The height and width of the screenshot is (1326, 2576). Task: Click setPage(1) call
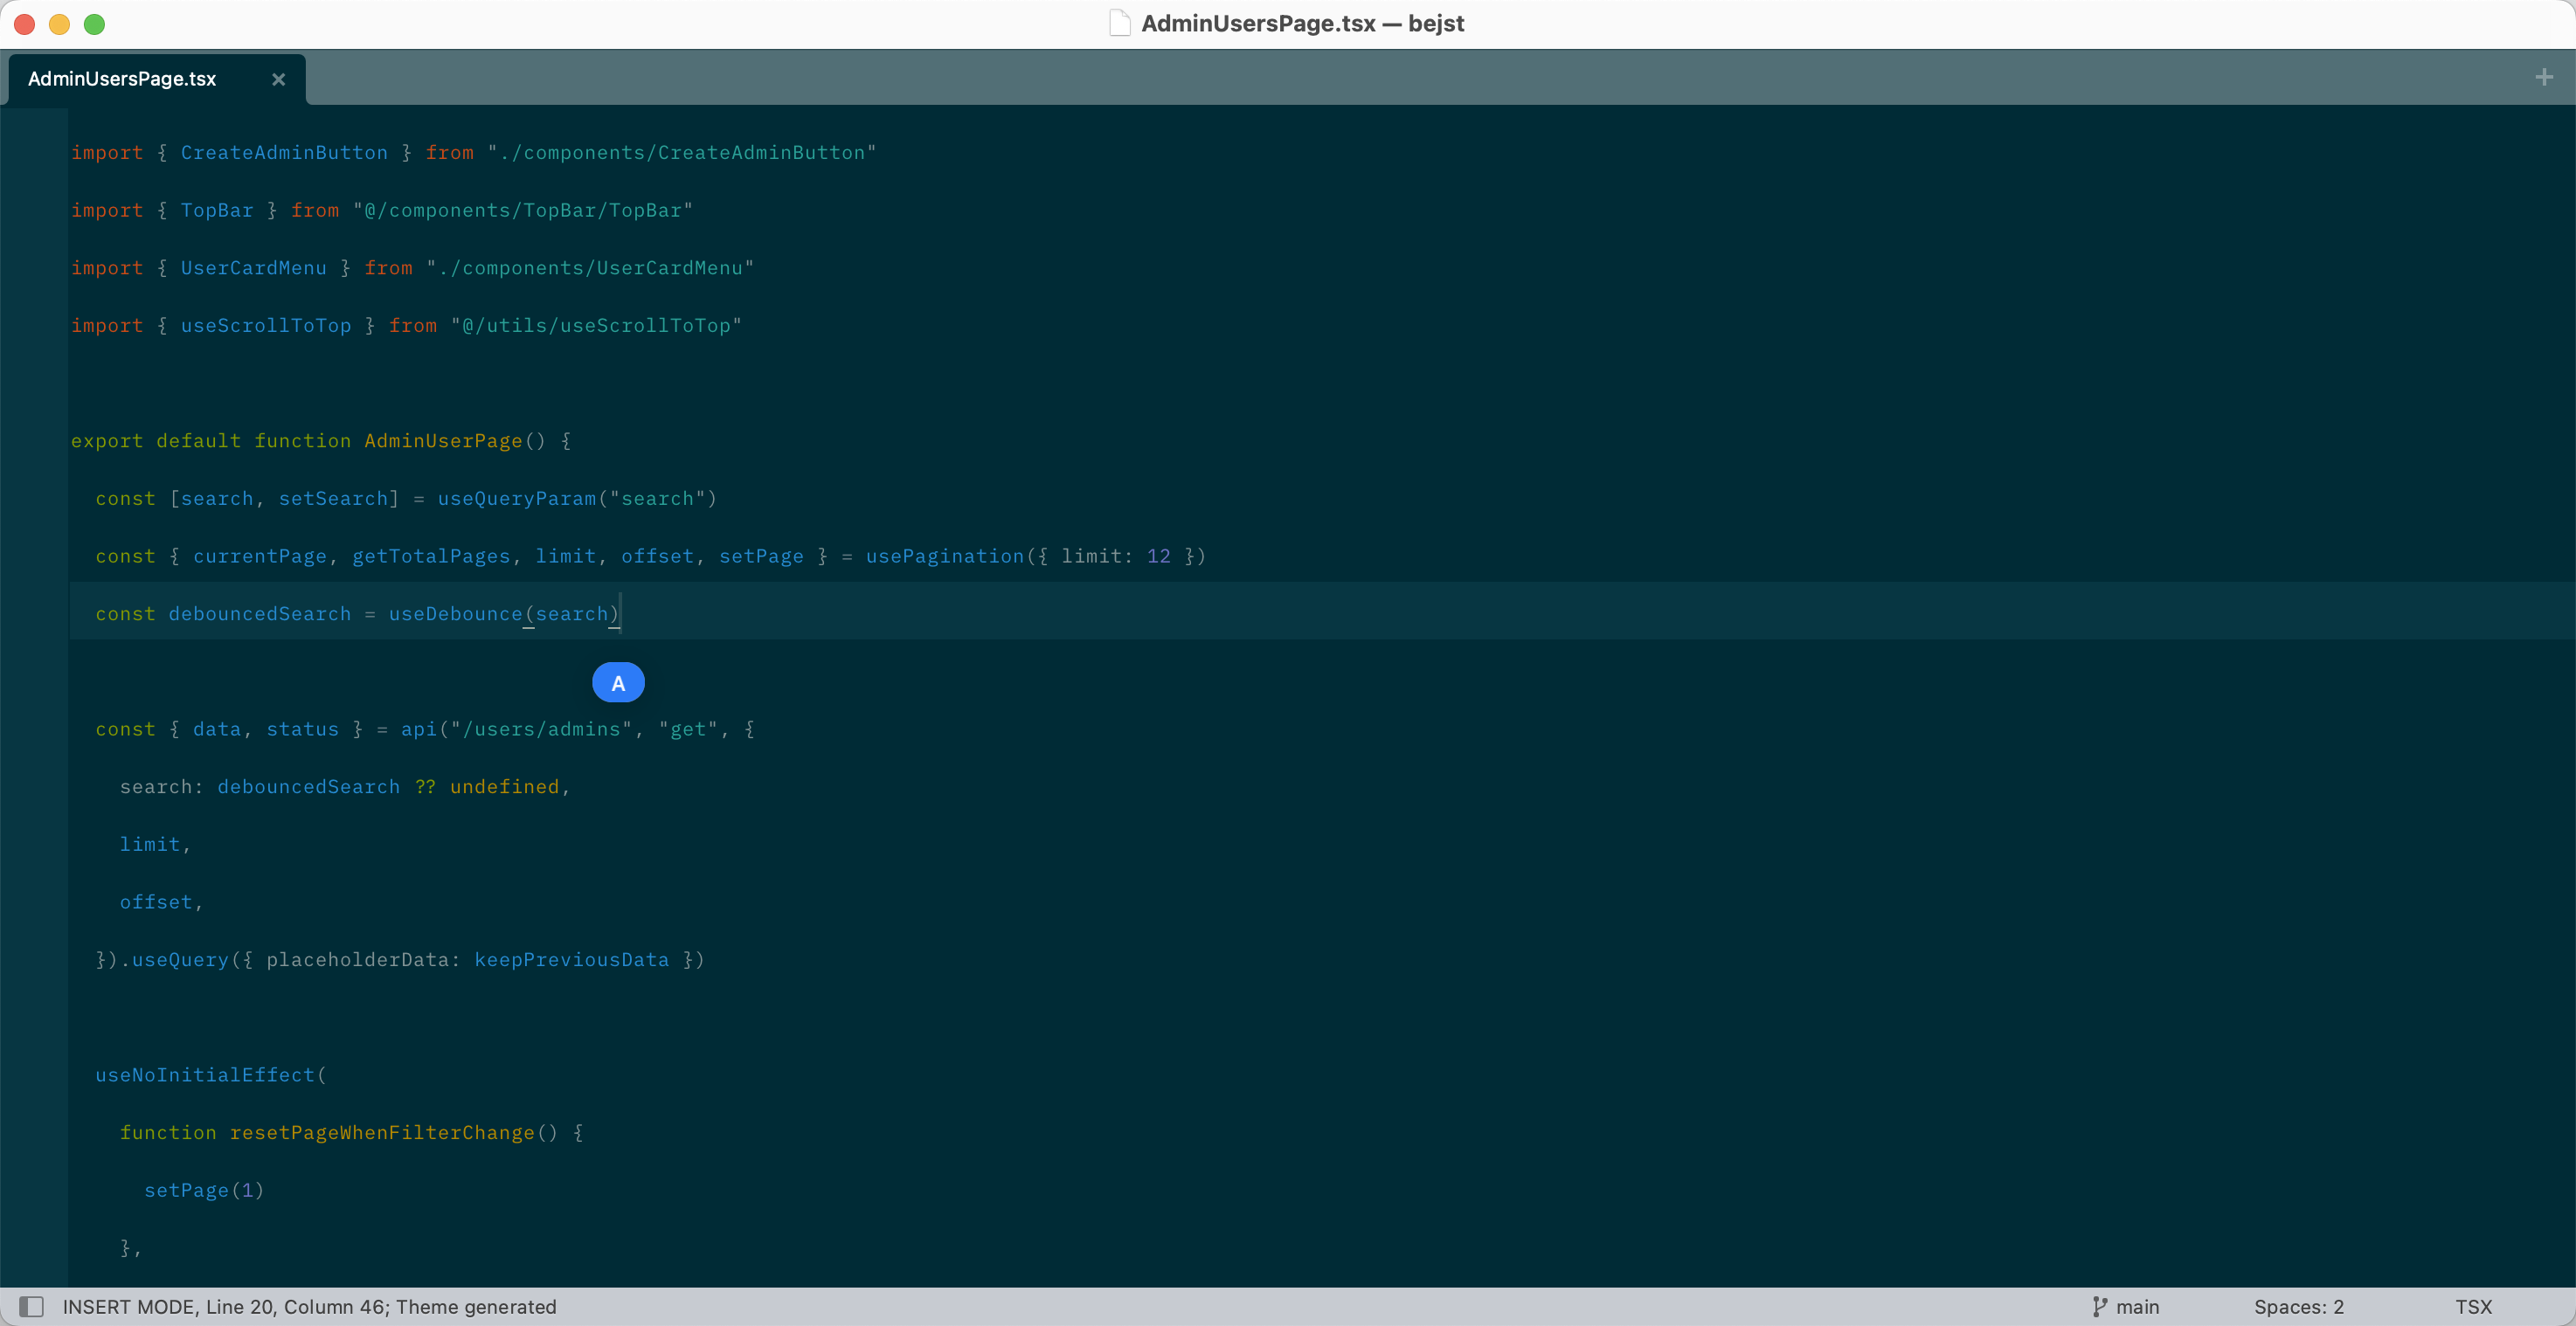click(204, 1191)
